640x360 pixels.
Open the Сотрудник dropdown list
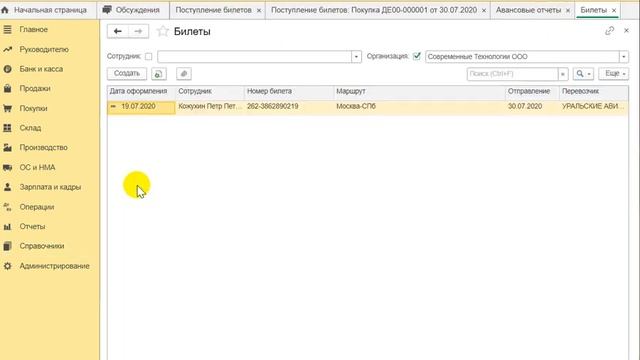356,57
